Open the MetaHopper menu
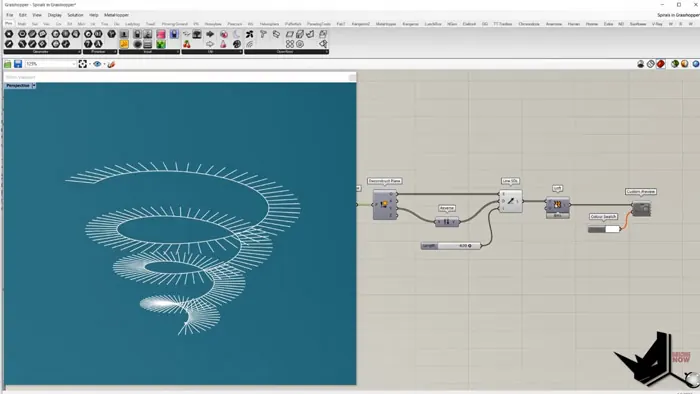700x394 pixels. 117,15
